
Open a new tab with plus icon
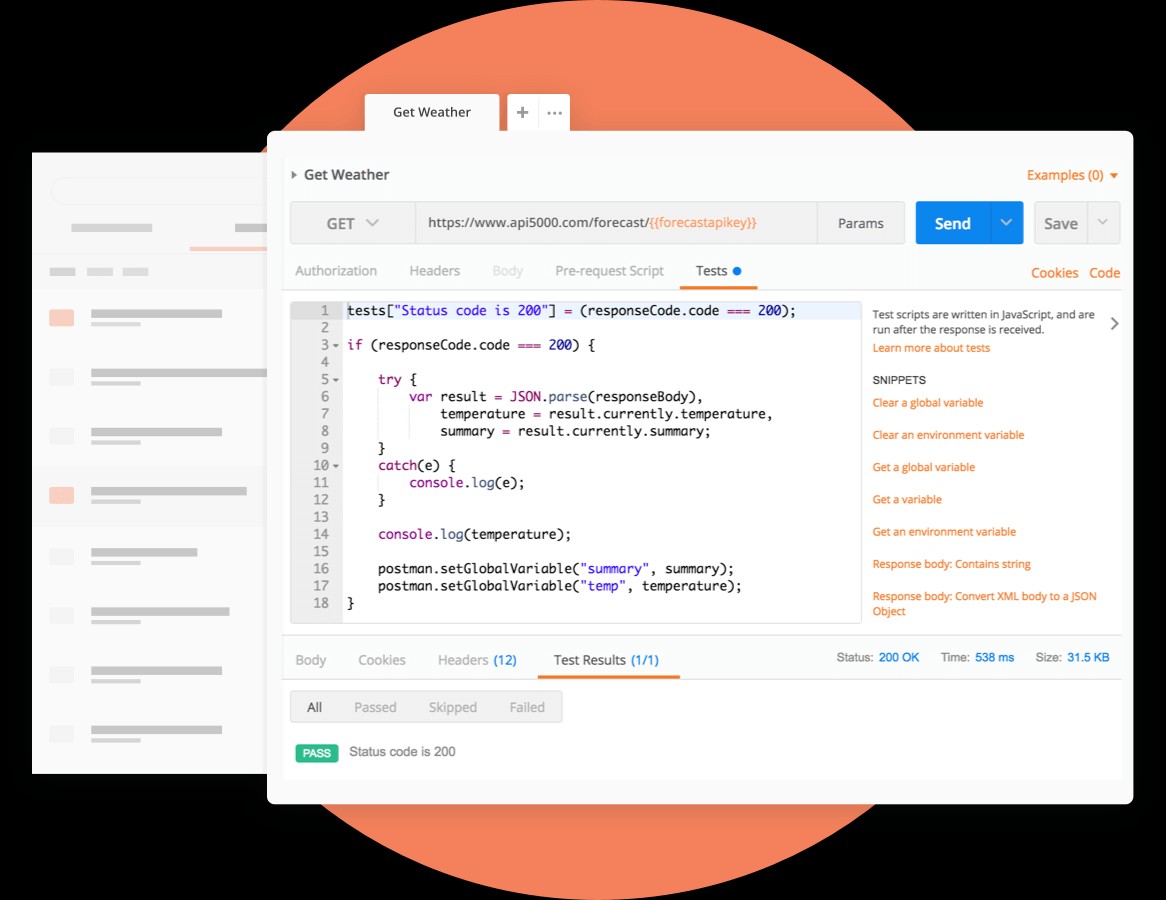(x=522, y=113)
